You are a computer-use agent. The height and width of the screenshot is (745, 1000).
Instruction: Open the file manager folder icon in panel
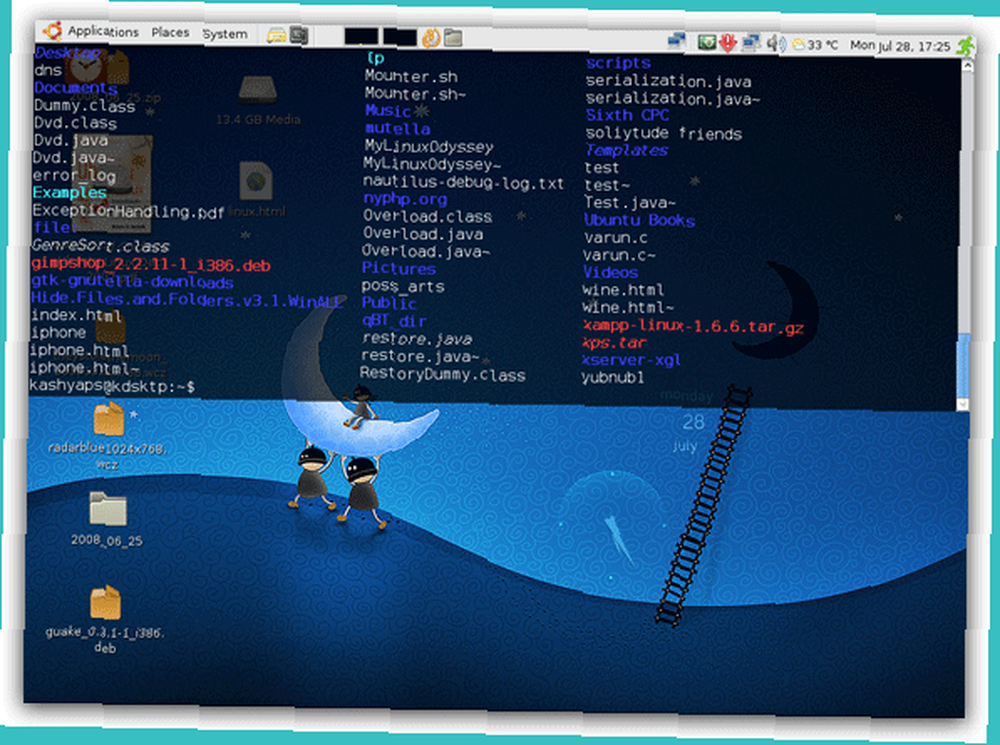(x=453, y=38)
